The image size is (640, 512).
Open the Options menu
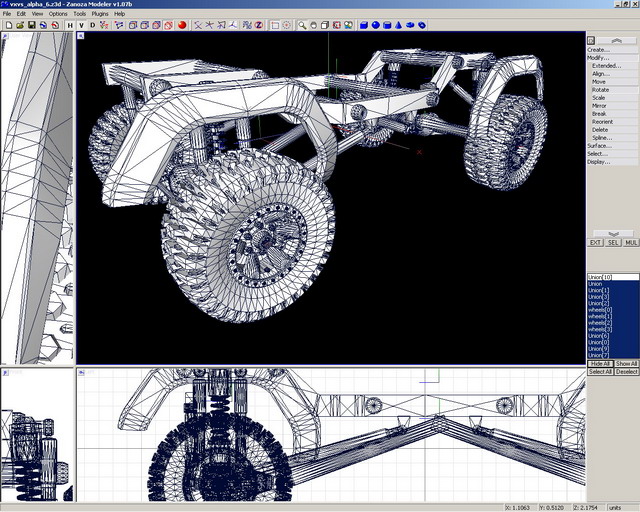(x=59, y=14)
